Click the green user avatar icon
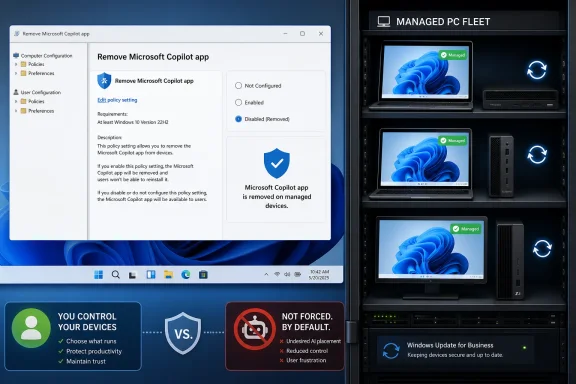Viewport: 576px width, 384px height. (31, 328)
